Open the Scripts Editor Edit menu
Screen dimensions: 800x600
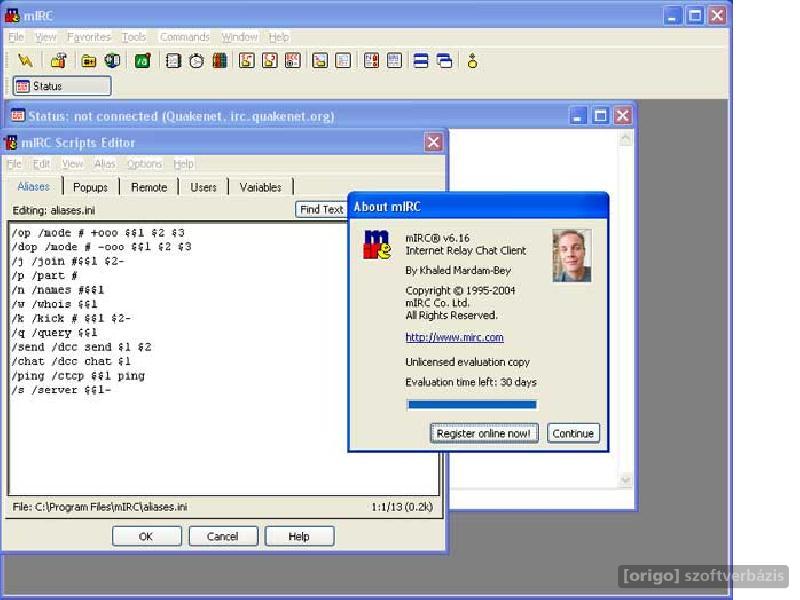(x=41, y=164)
